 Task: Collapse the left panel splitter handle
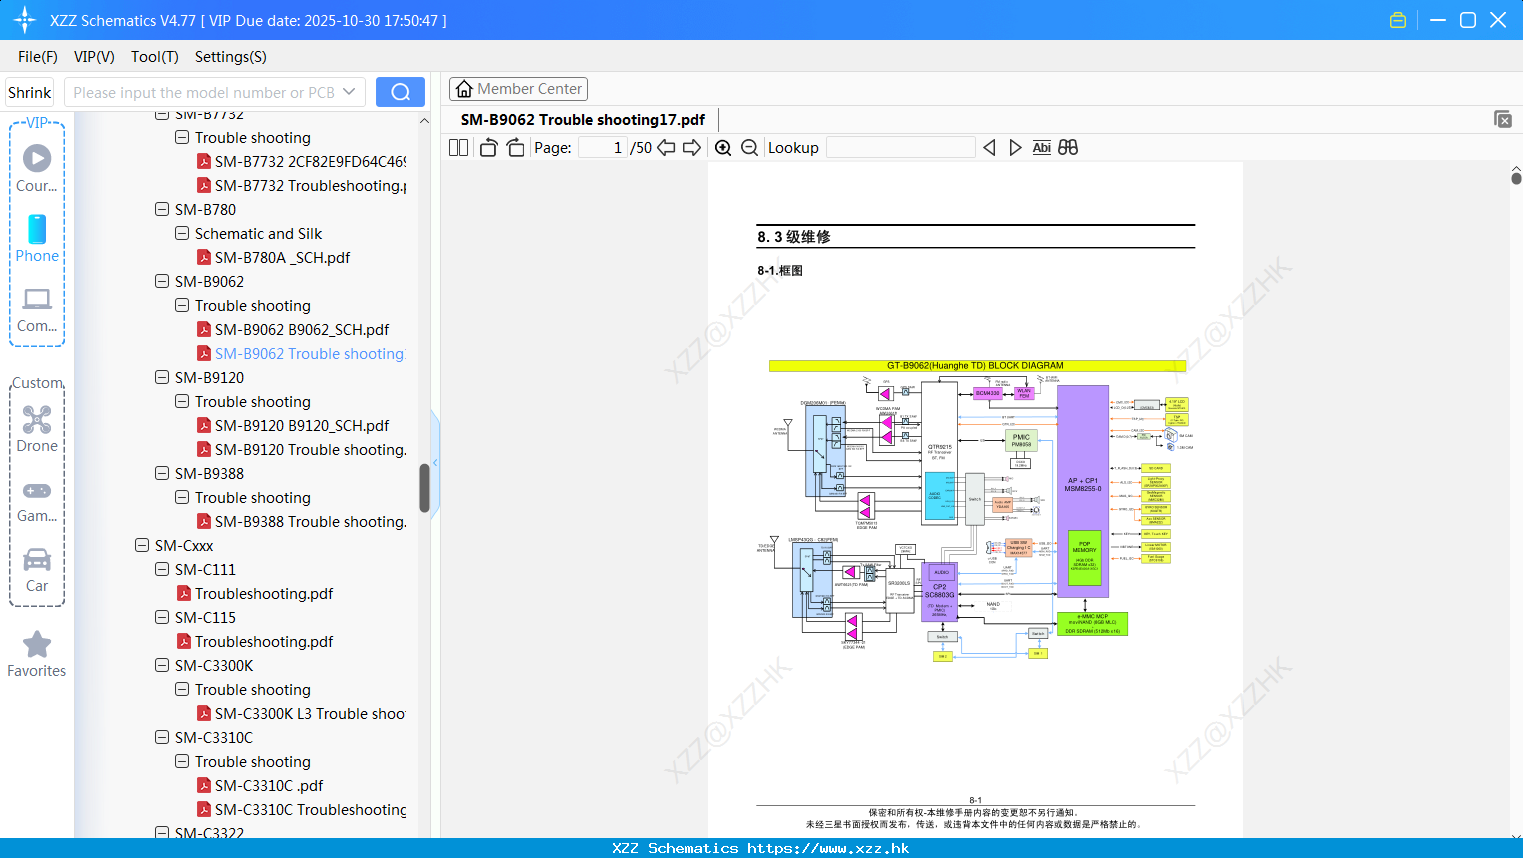(435, 462)
